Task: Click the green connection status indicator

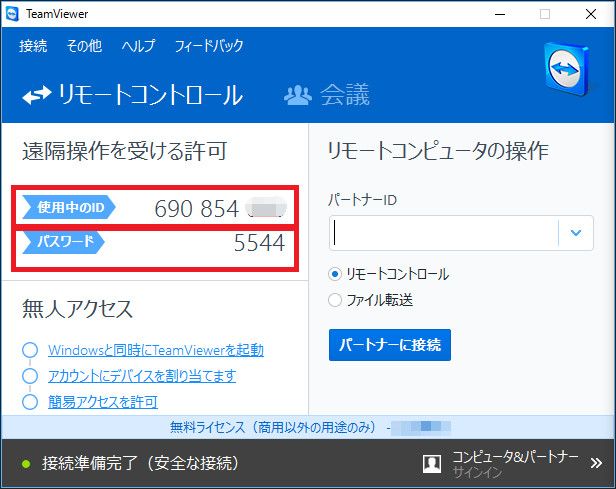Action: click(x=26, y=464)
